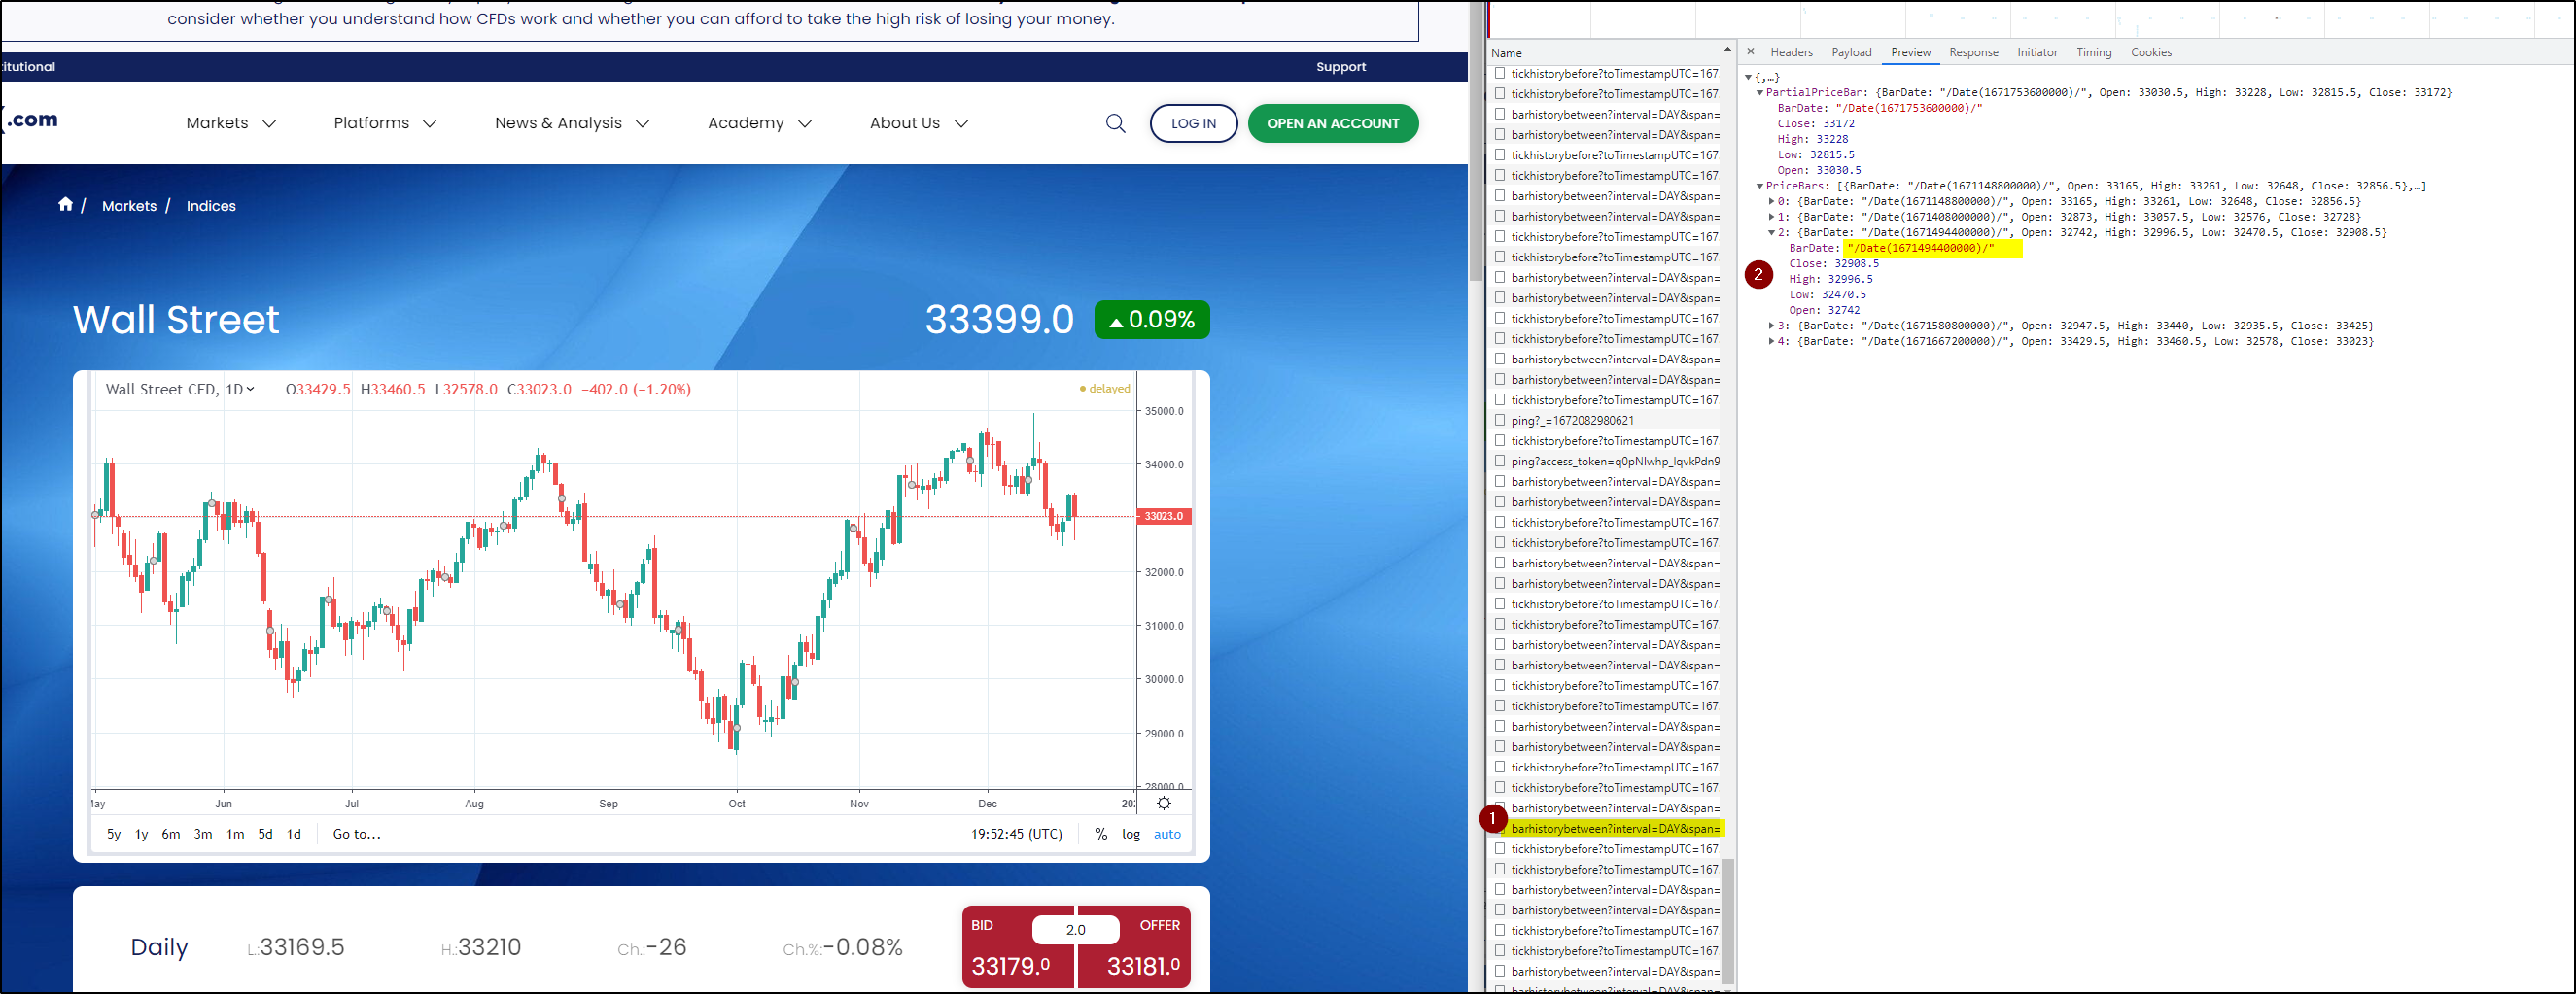
Task: Switch to the Headers tab
Action: point(1790,52)
